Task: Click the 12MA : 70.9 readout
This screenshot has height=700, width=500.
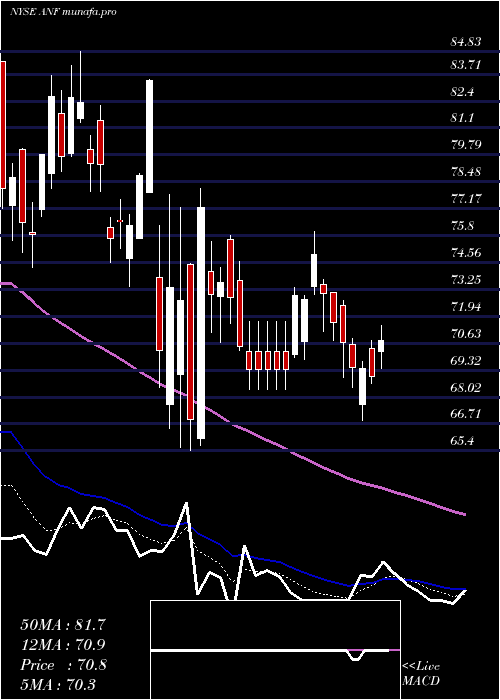Action: pos(63,645)
